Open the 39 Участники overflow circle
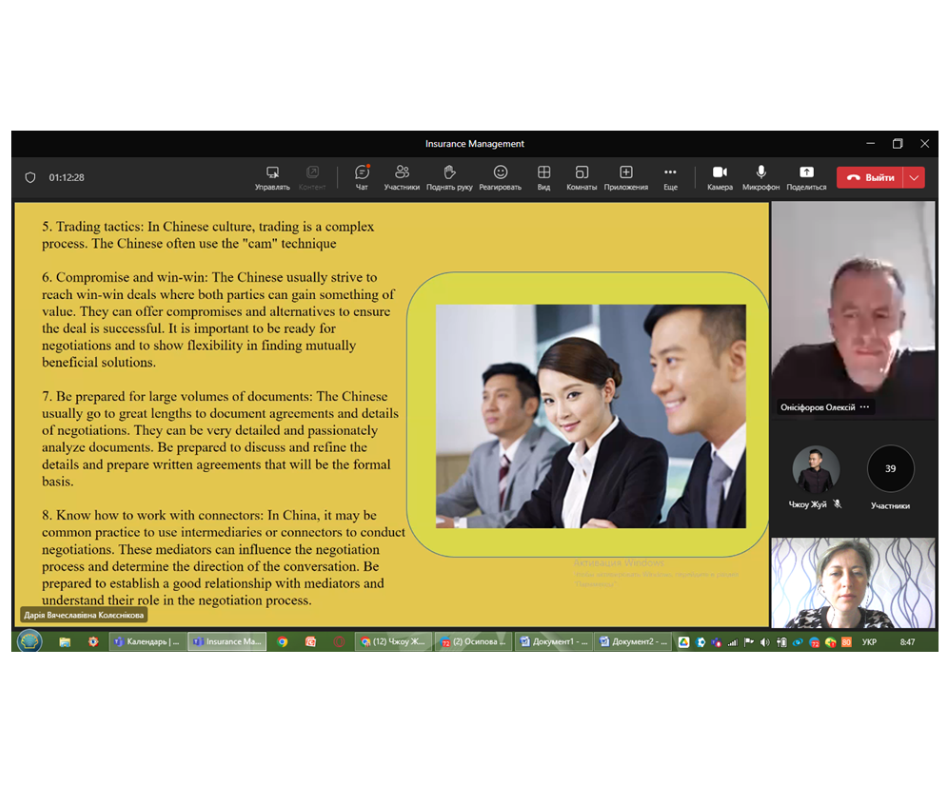The image size is (940, 788). [x=890, y=468]
